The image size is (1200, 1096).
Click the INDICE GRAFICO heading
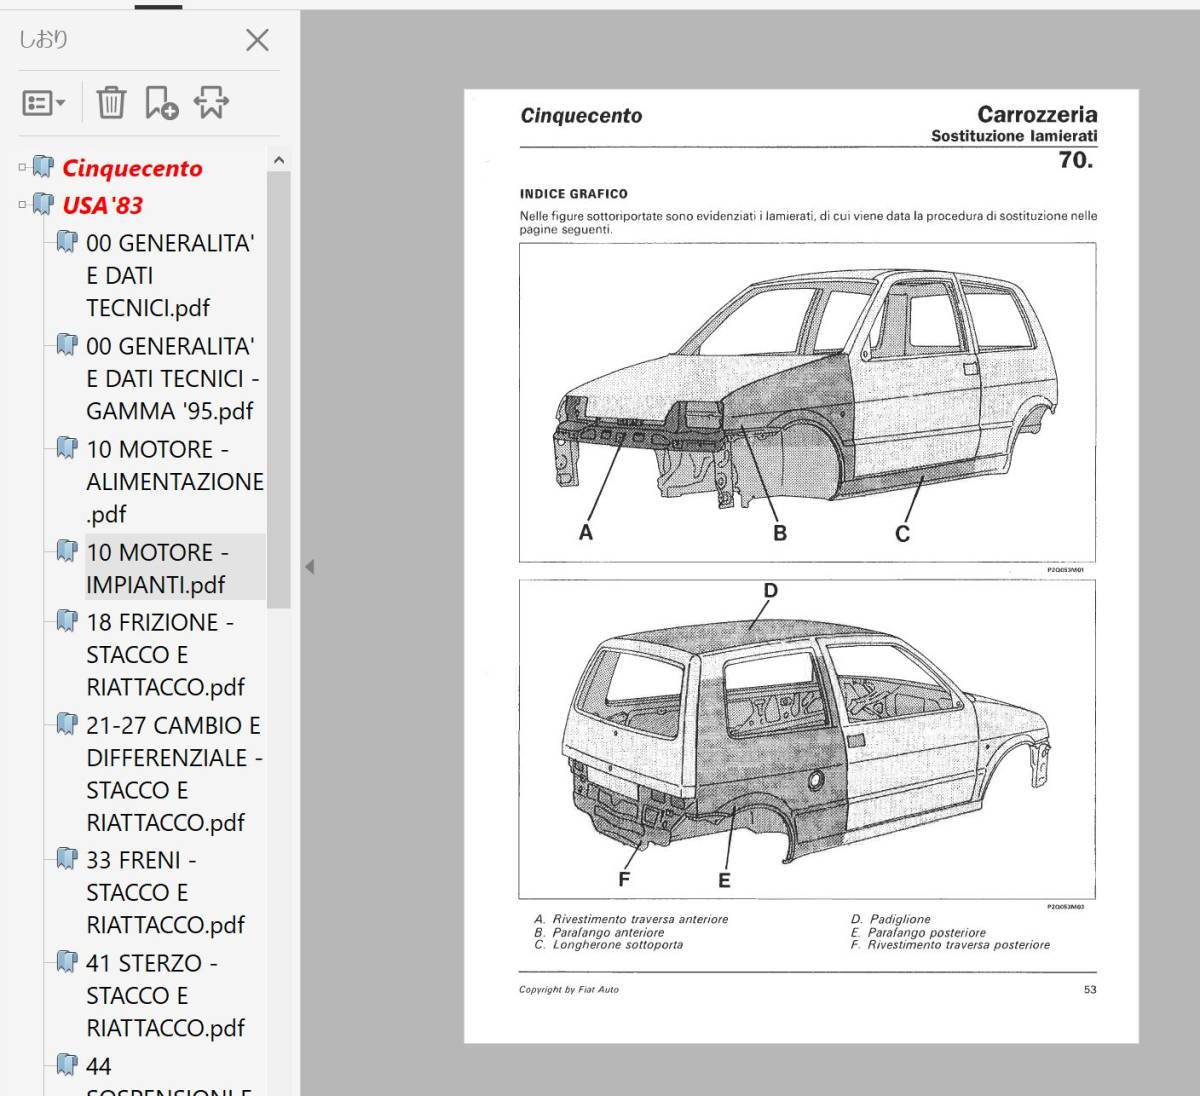(x=574, y=194)
